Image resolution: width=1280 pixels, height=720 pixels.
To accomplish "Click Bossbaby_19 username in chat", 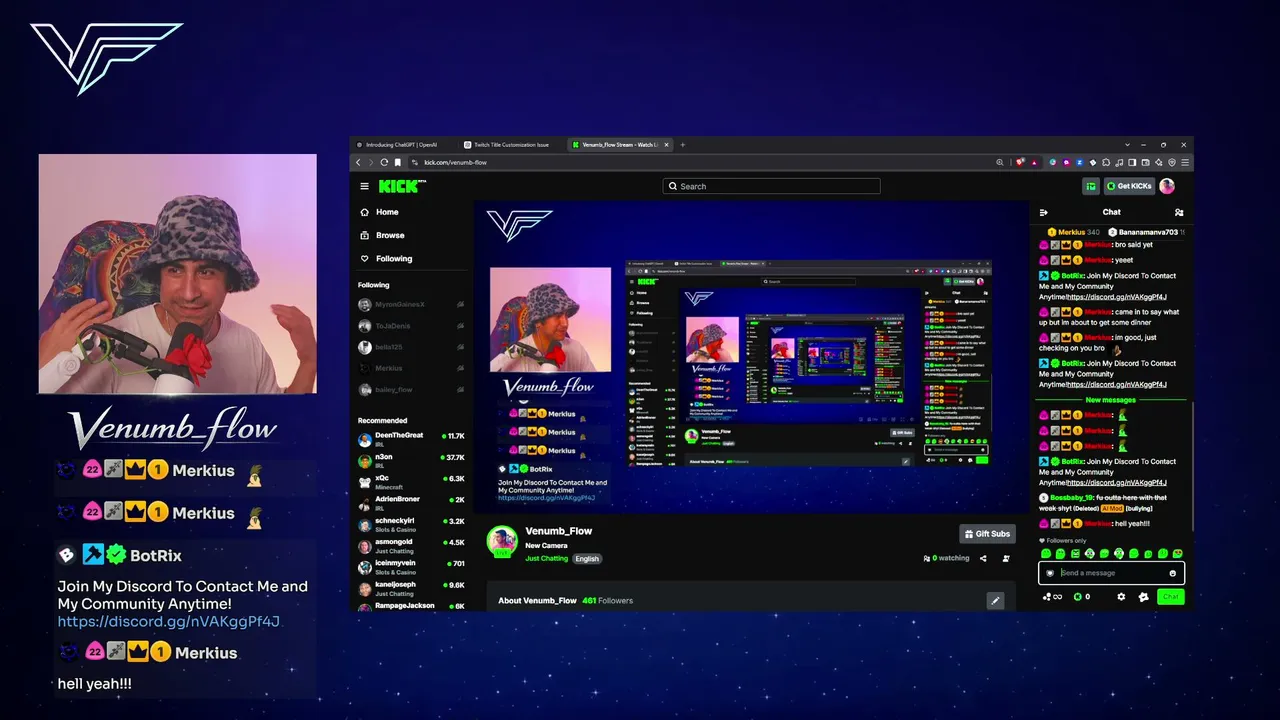I will tap(1070, 497).
